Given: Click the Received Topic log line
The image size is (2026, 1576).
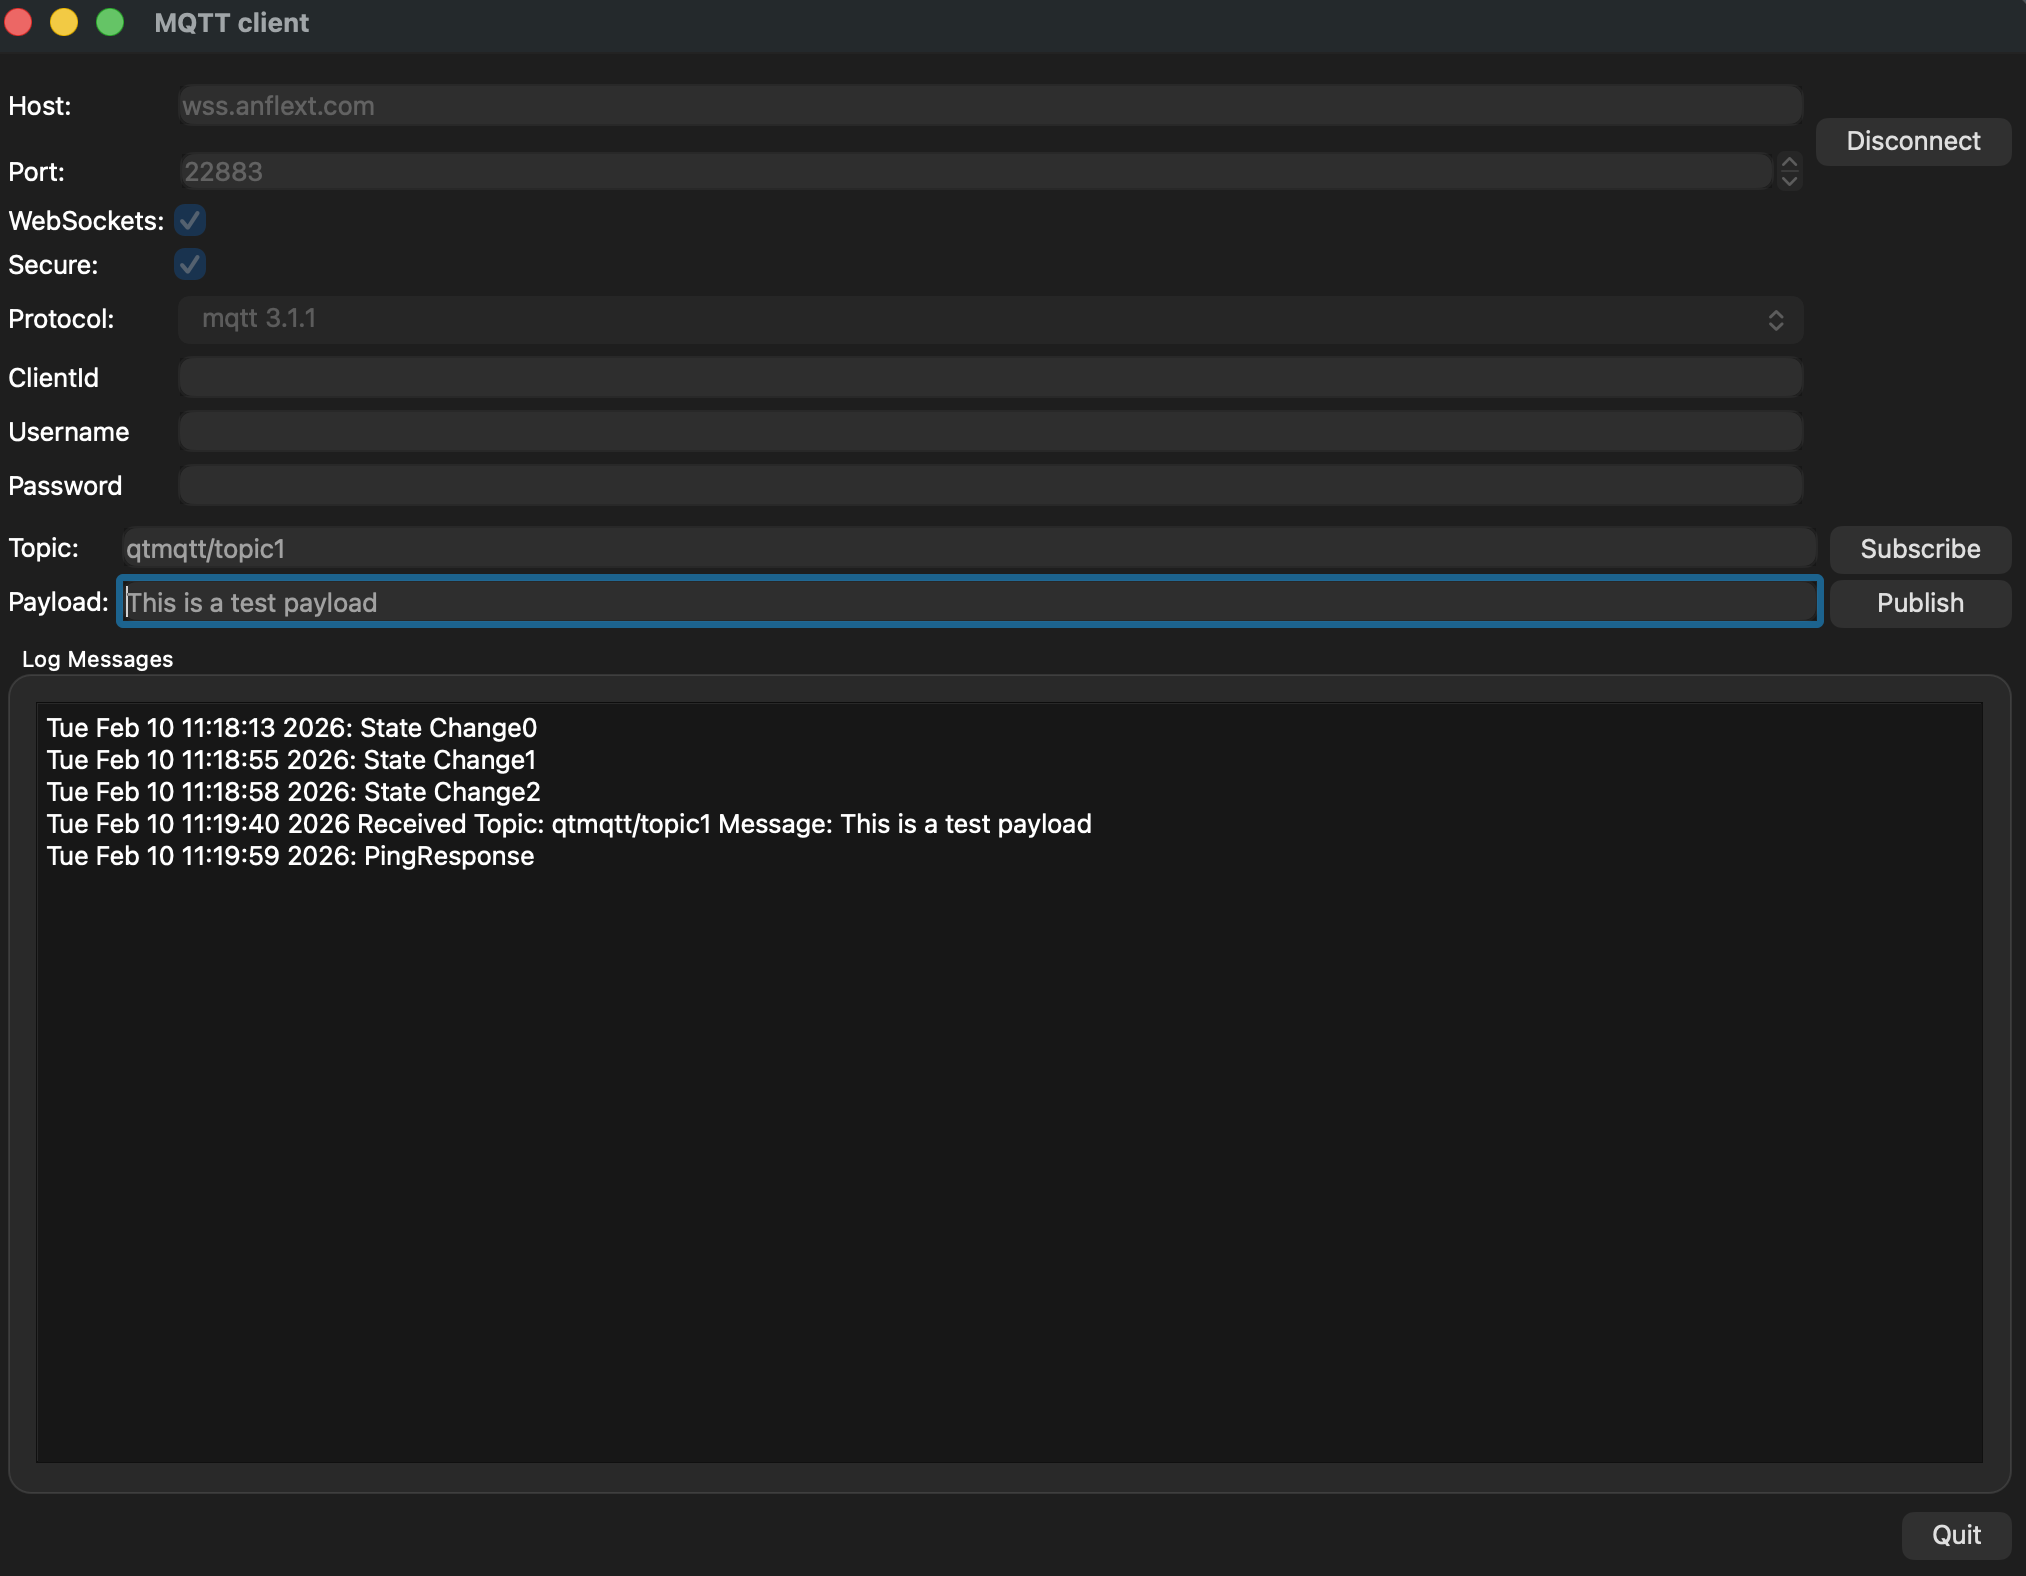Looking at the screenshot, I should pos(568,825).
